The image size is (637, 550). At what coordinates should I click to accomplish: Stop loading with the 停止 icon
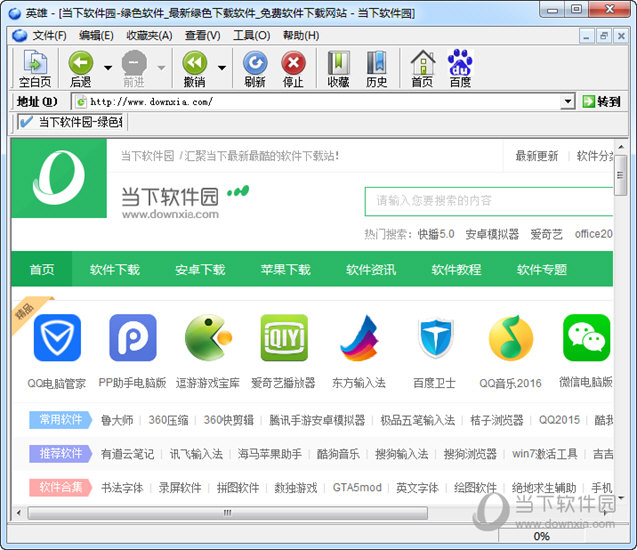pos(293,68)
